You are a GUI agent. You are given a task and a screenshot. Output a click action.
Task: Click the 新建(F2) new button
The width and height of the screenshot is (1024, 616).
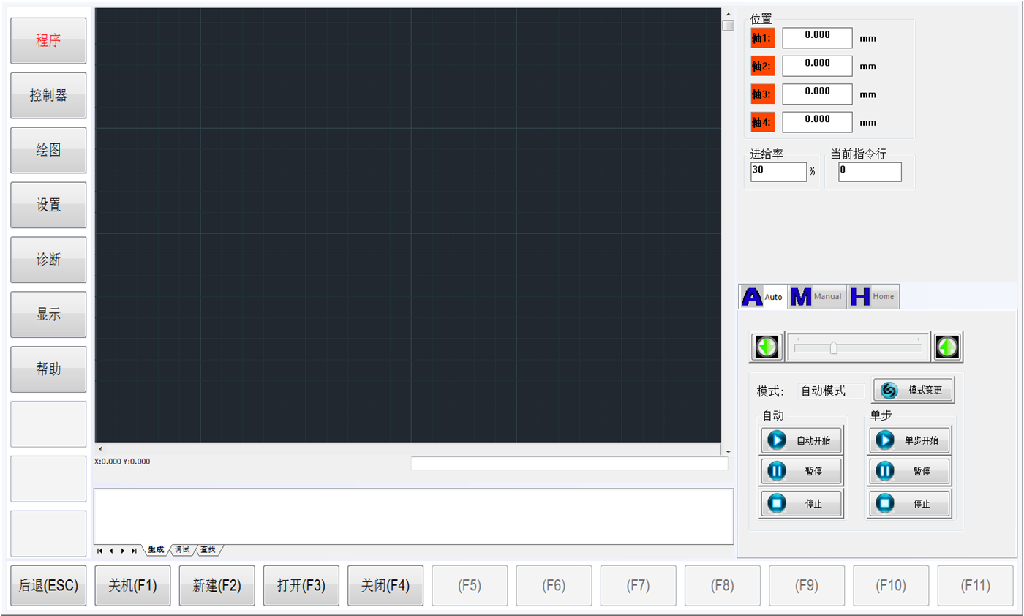[217, 585]
